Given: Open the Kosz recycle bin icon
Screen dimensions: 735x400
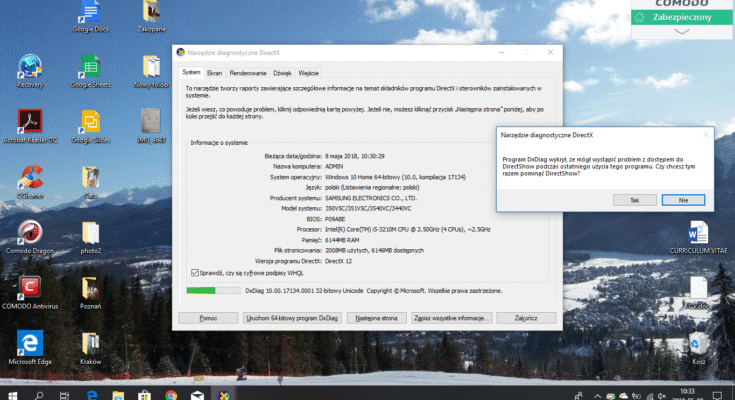Looking at the screenshot, I should [x=698, y=348].
